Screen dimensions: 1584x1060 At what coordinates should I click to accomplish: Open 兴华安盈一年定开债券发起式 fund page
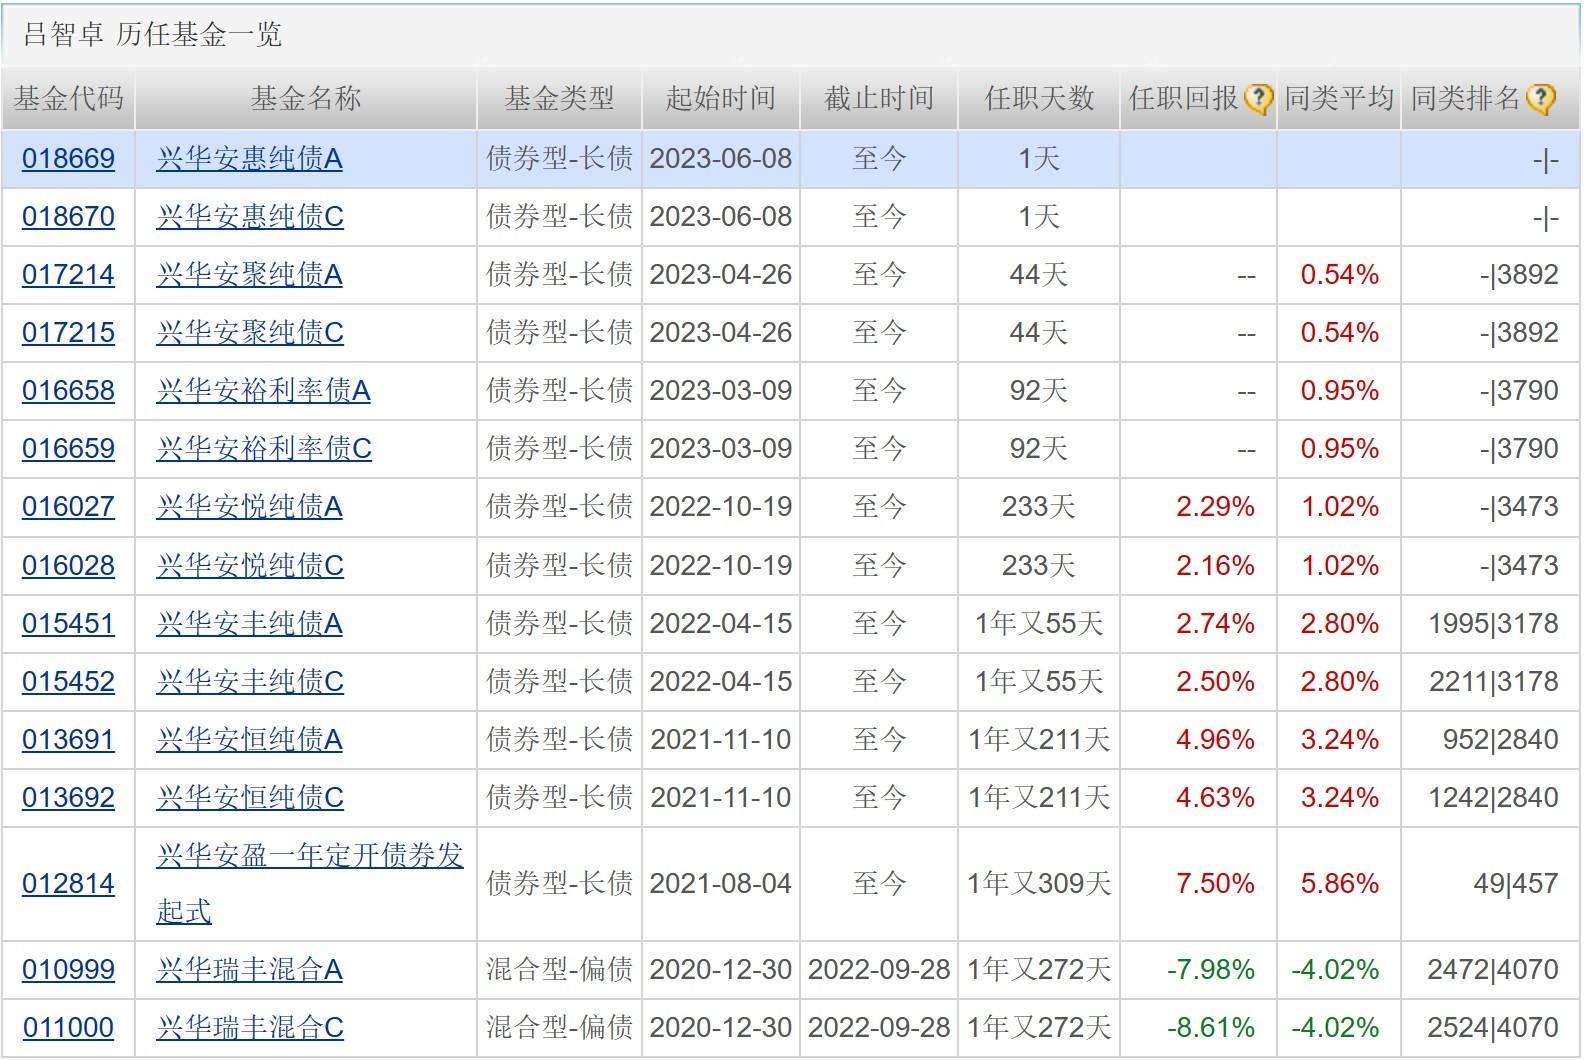[310, 884]
